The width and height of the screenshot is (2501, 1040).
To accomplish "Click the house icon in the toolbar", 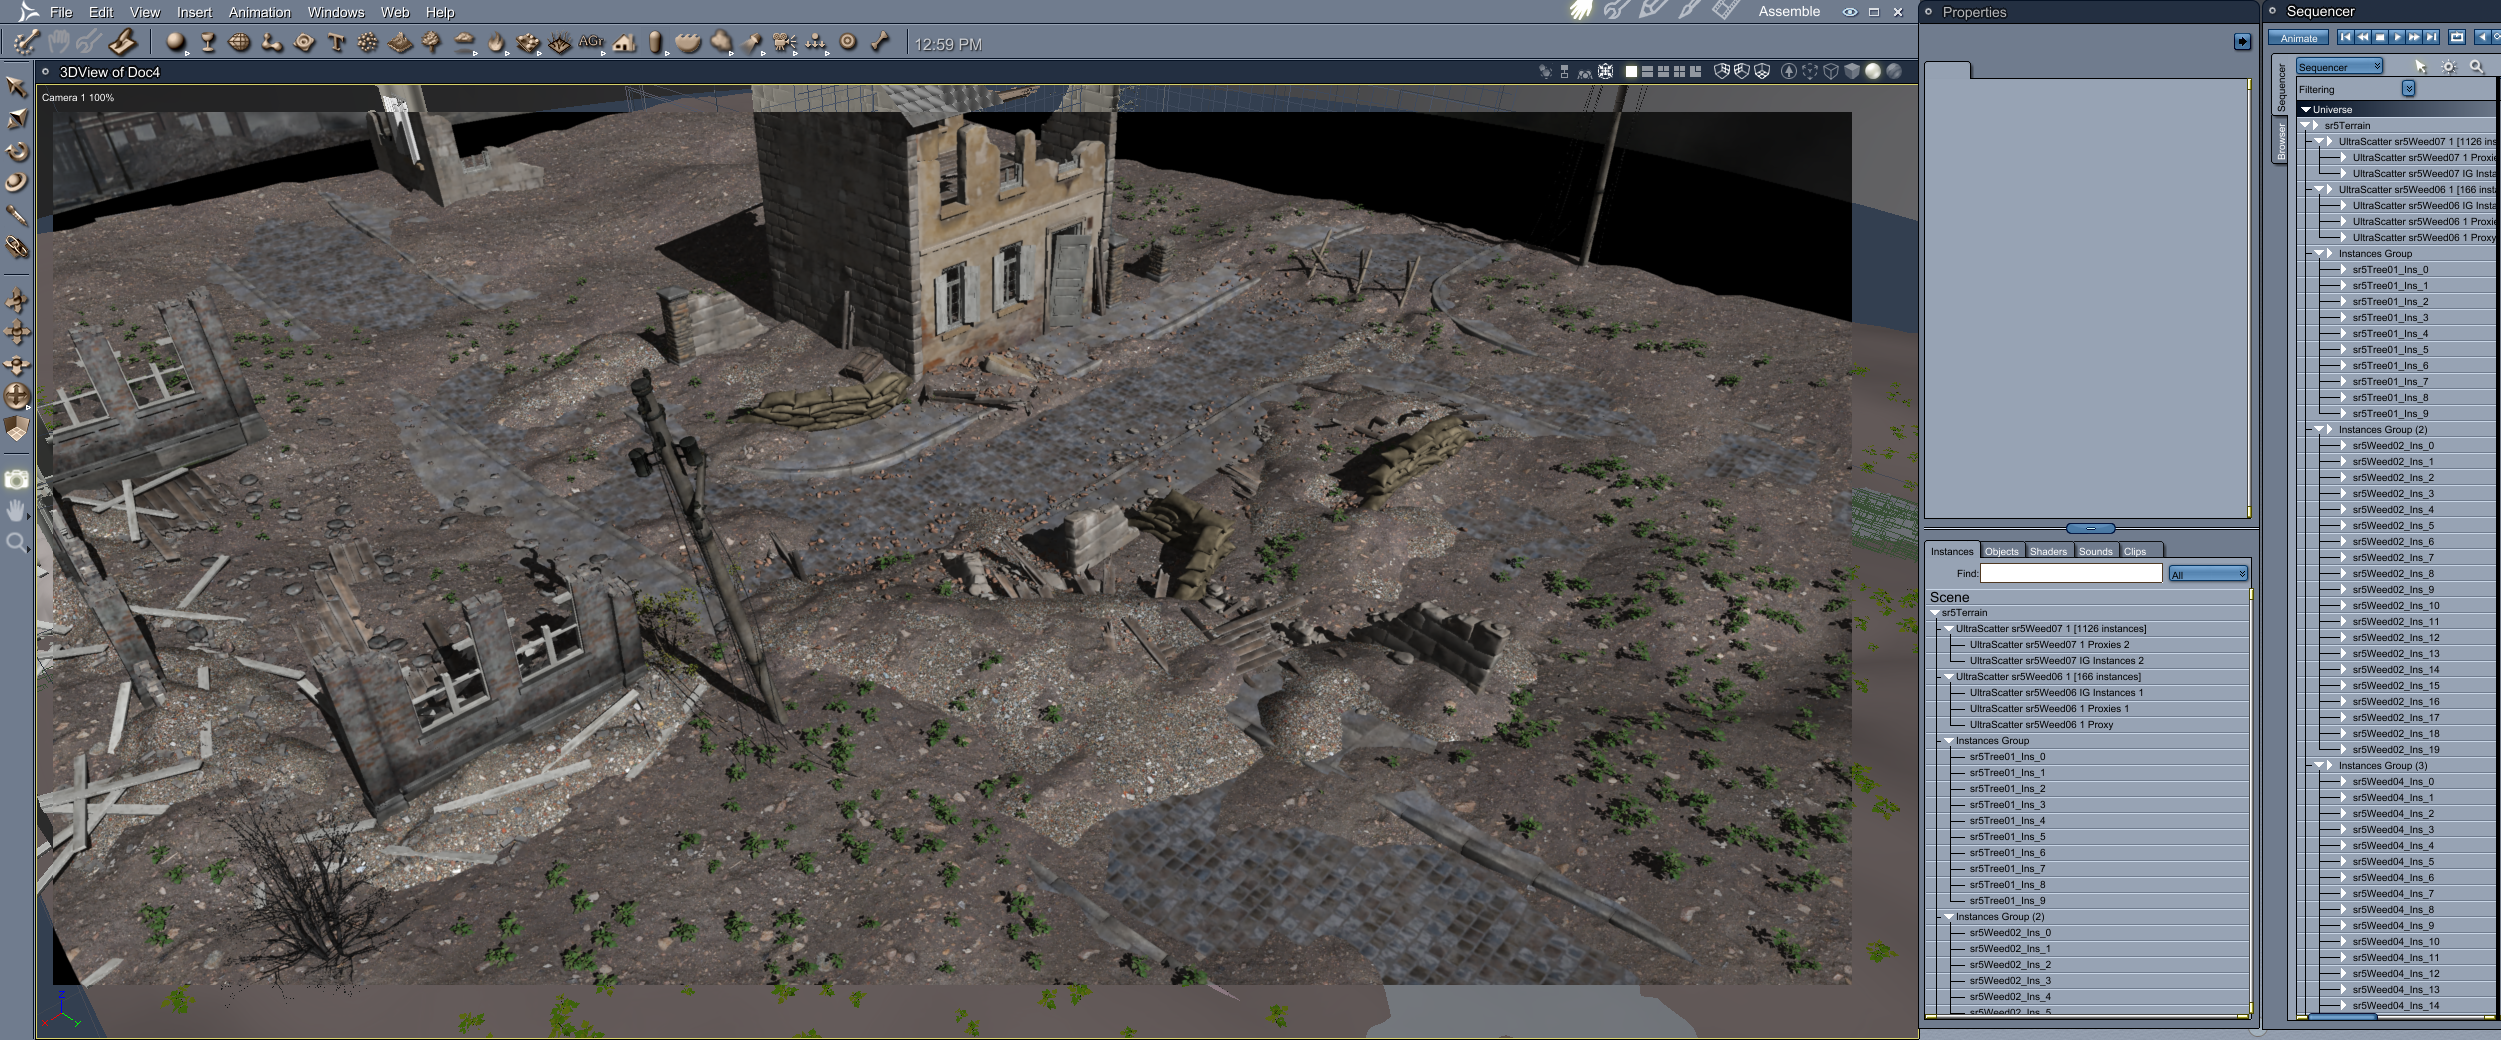I will coord(624,42).
